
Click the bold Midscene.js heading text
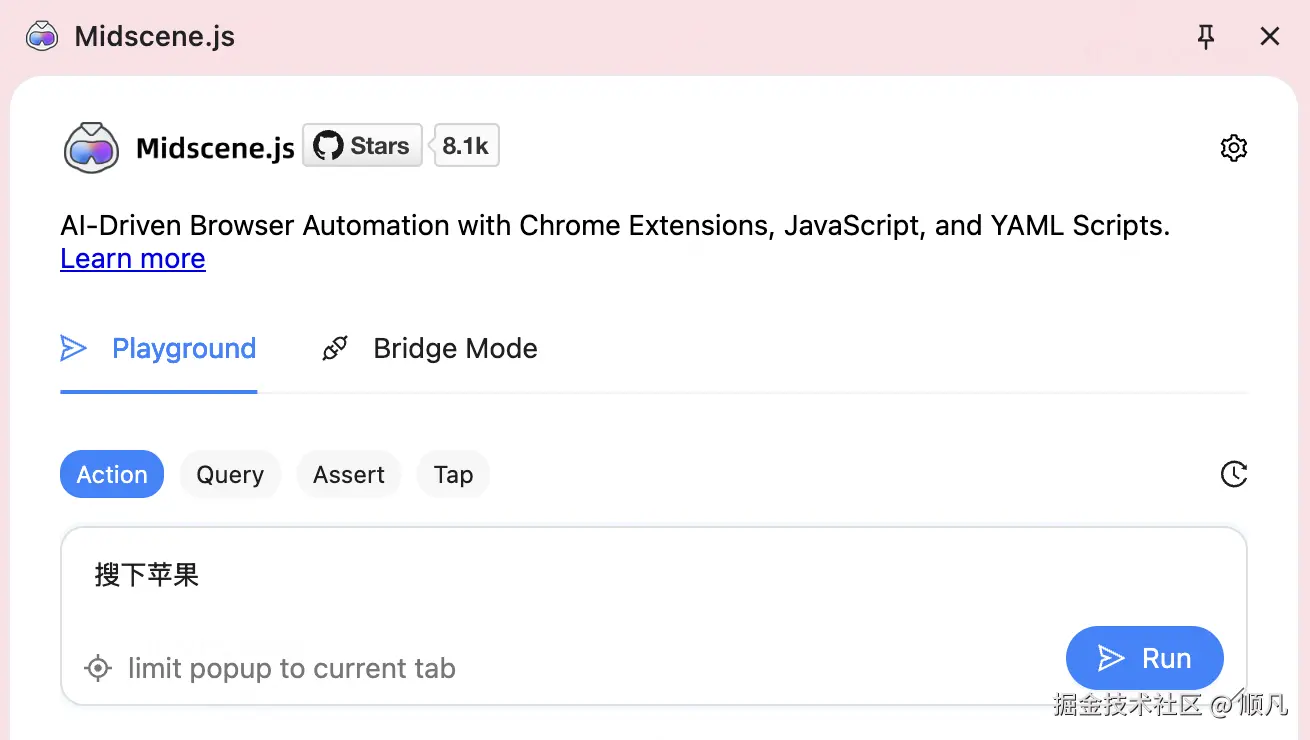pyautogui.click(x=215, y=149)
